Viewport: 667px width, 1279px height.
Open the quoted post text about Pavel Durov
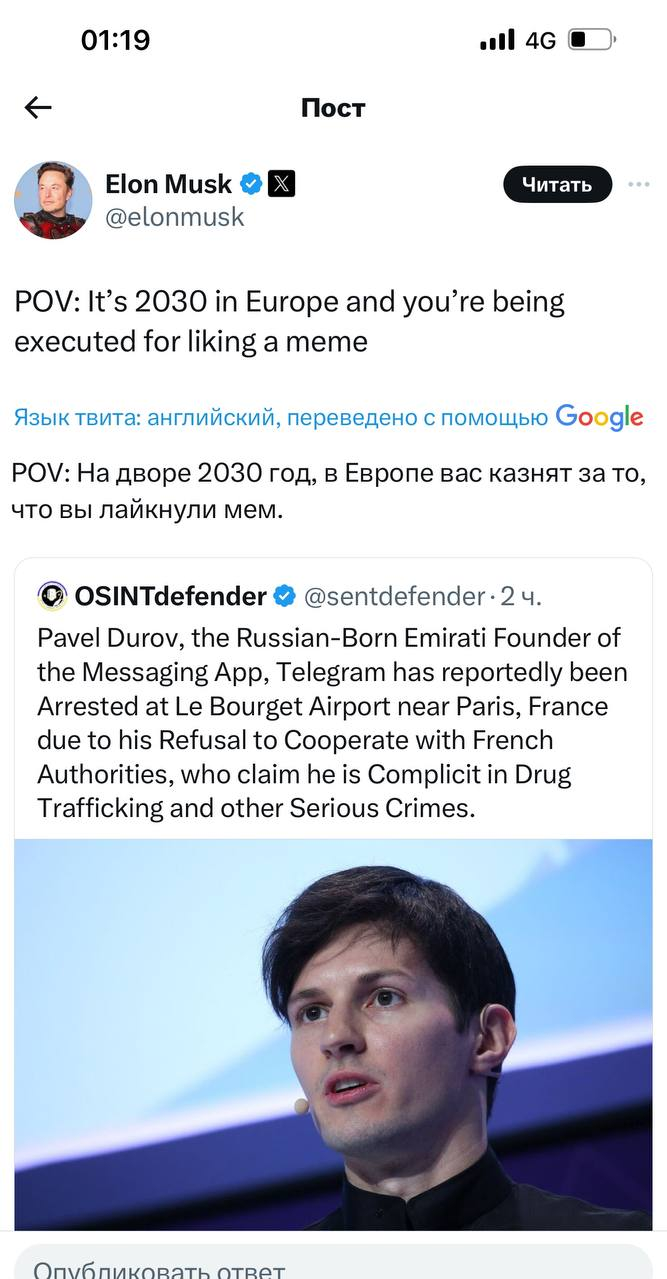click(330, 722)
